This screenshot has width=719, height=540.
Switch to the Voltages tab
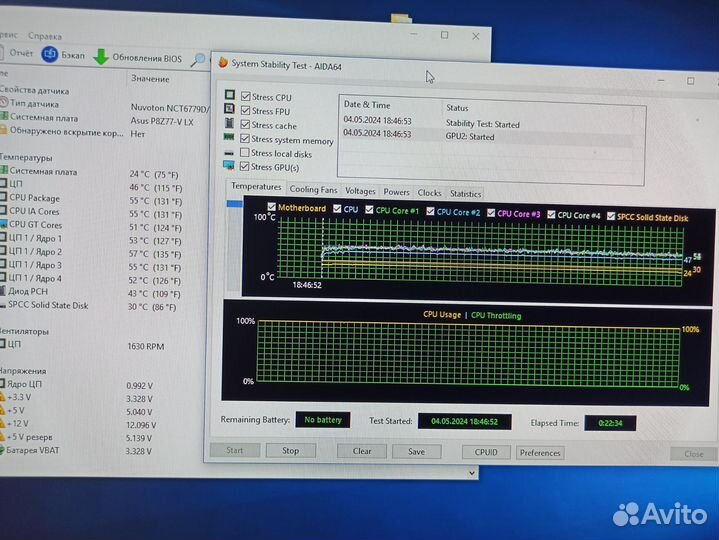360,191
